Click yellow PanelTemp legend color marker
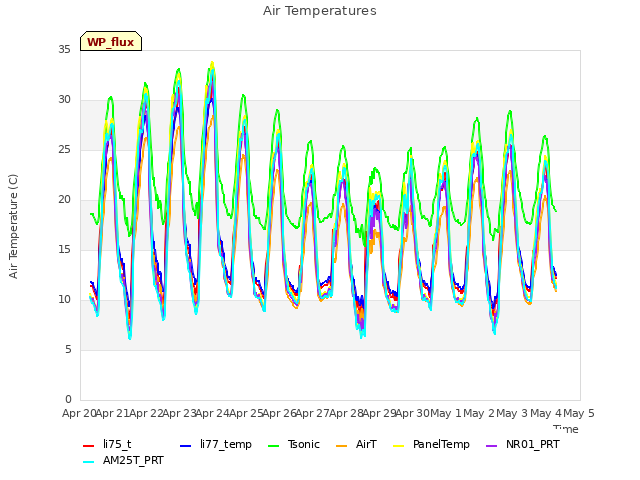The height and width of the screenshot is (480, 640). coord(398,446)
